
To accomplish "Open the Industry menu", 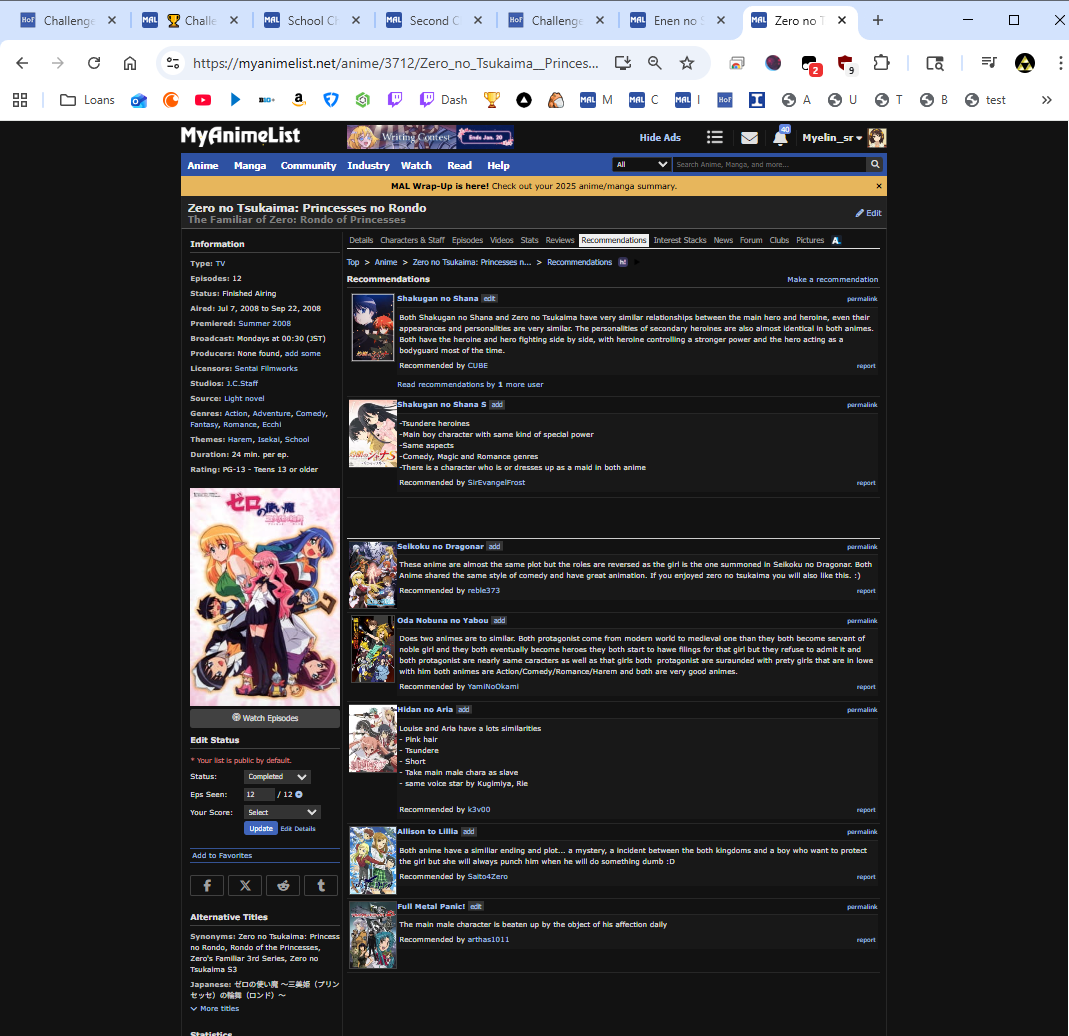I will point(368,166).
